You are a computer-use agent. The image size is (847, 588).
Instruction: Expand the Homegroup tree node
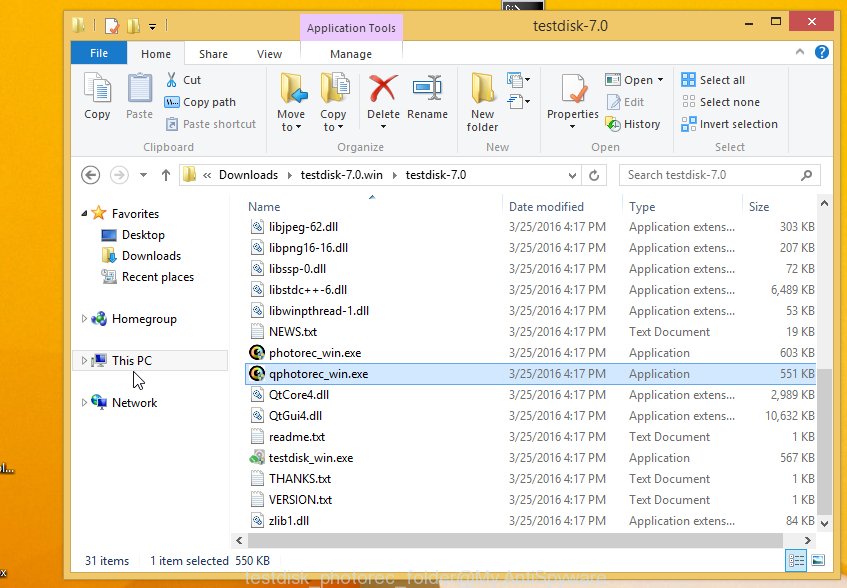point(84,319)
